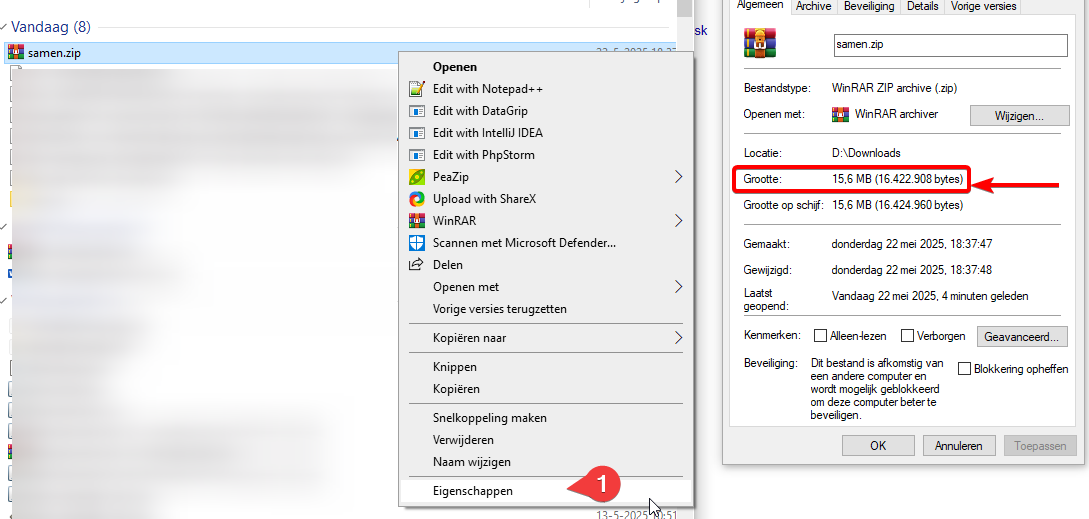Click the WinRAR icon in context menu
The height and width of the screenshot is (519, 1089).
[417, 221]
